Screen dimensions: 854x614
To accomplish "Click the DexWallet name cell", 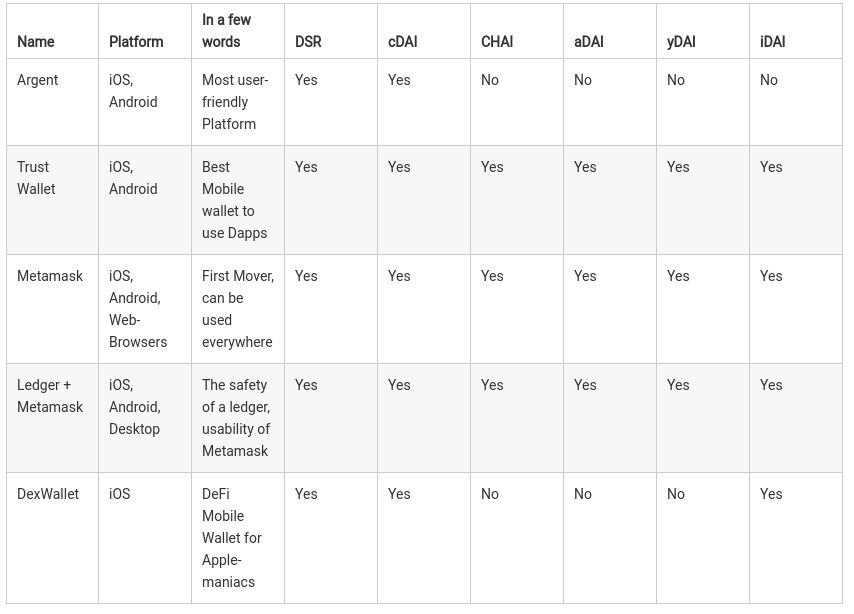I will [x=48, y=494].
